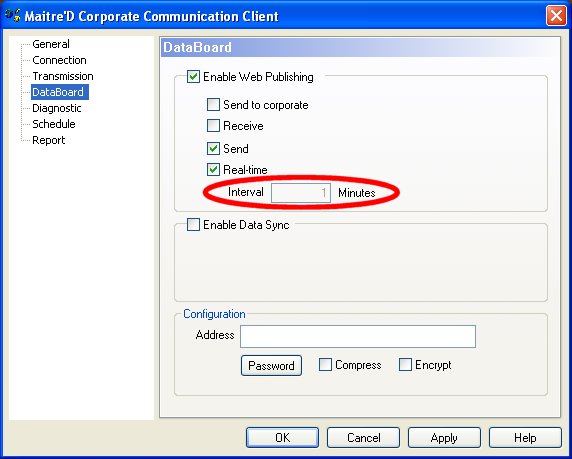Select Transmission in the left tree
The width and height of the screenshot is (572, 459).
tap(63, 76)
